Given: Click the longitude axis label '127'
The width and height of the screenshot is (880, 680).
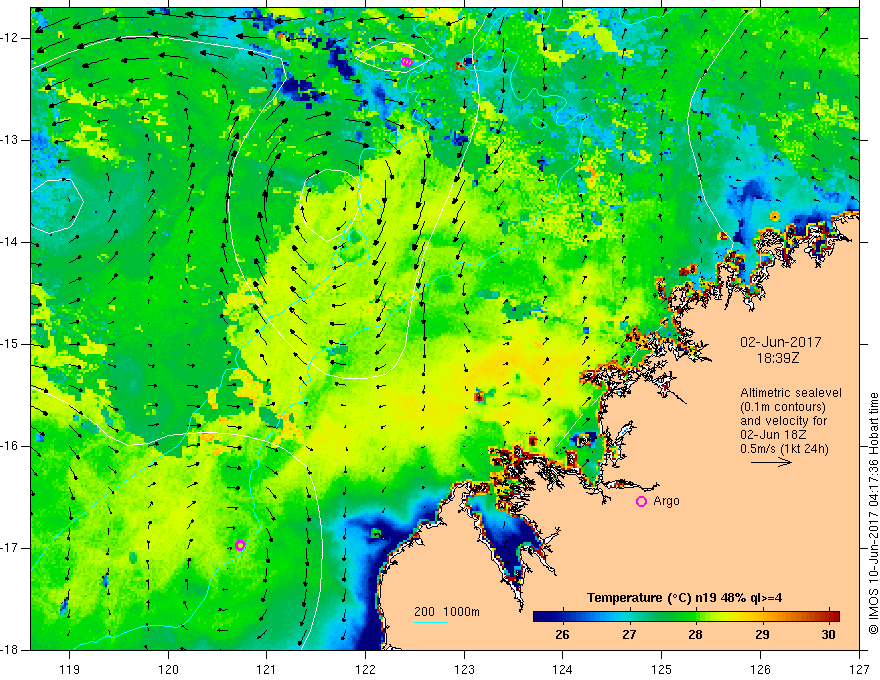Looking at the screenshot, I should (x=859, y=669).
